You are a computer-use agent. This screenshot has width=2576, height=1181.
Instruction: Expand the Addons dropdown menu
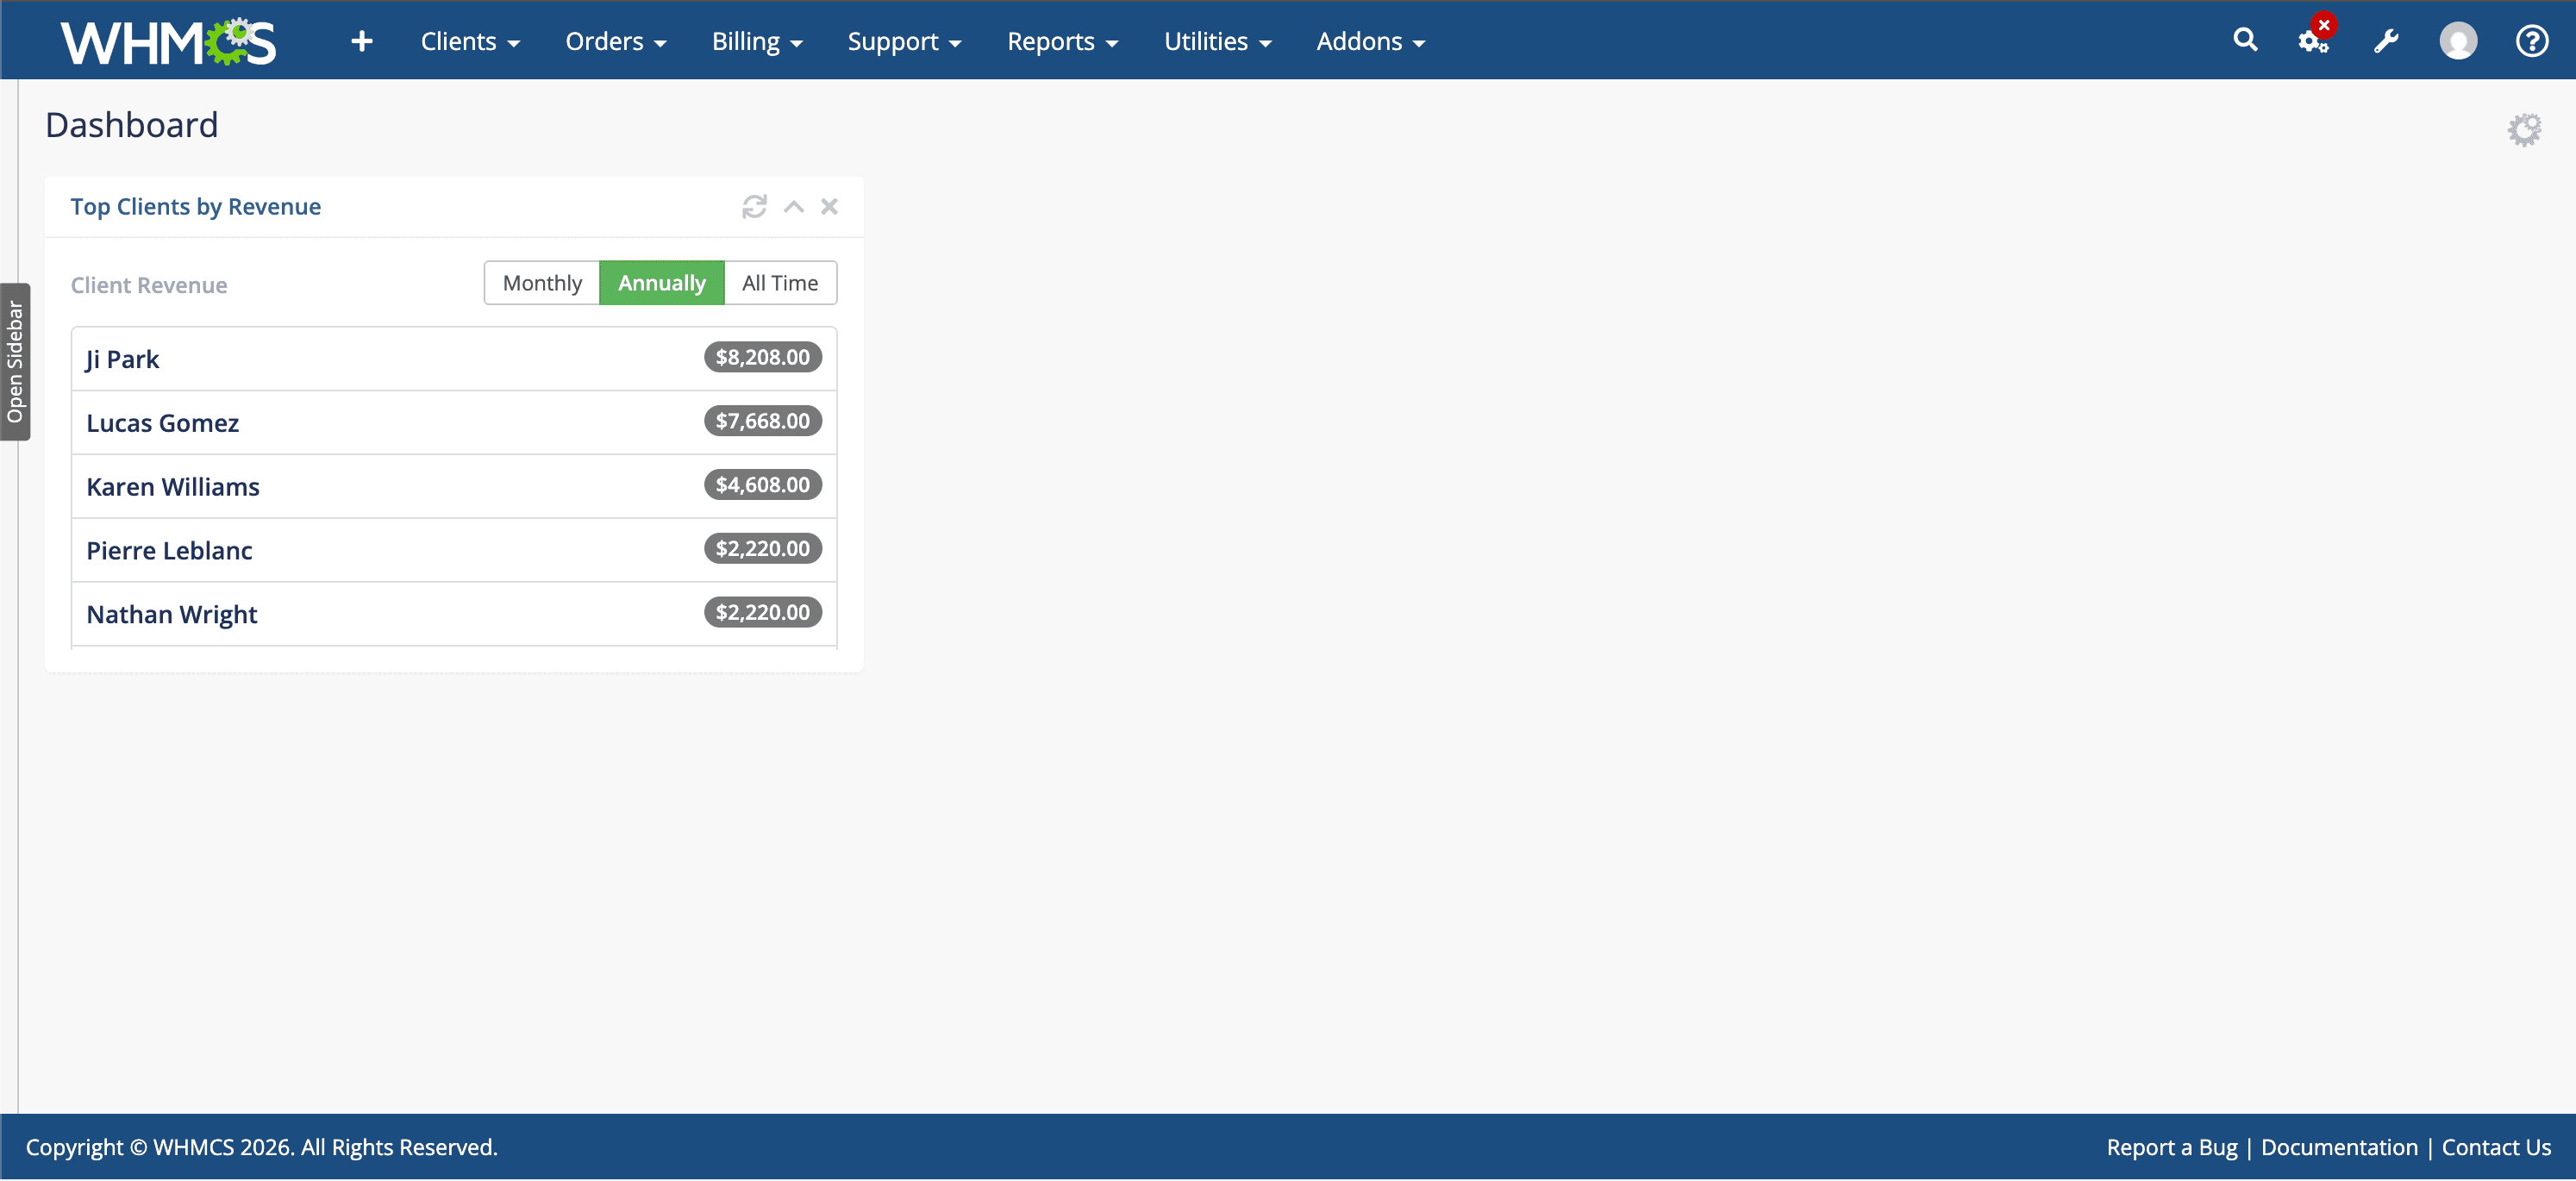coord(1370,41)
